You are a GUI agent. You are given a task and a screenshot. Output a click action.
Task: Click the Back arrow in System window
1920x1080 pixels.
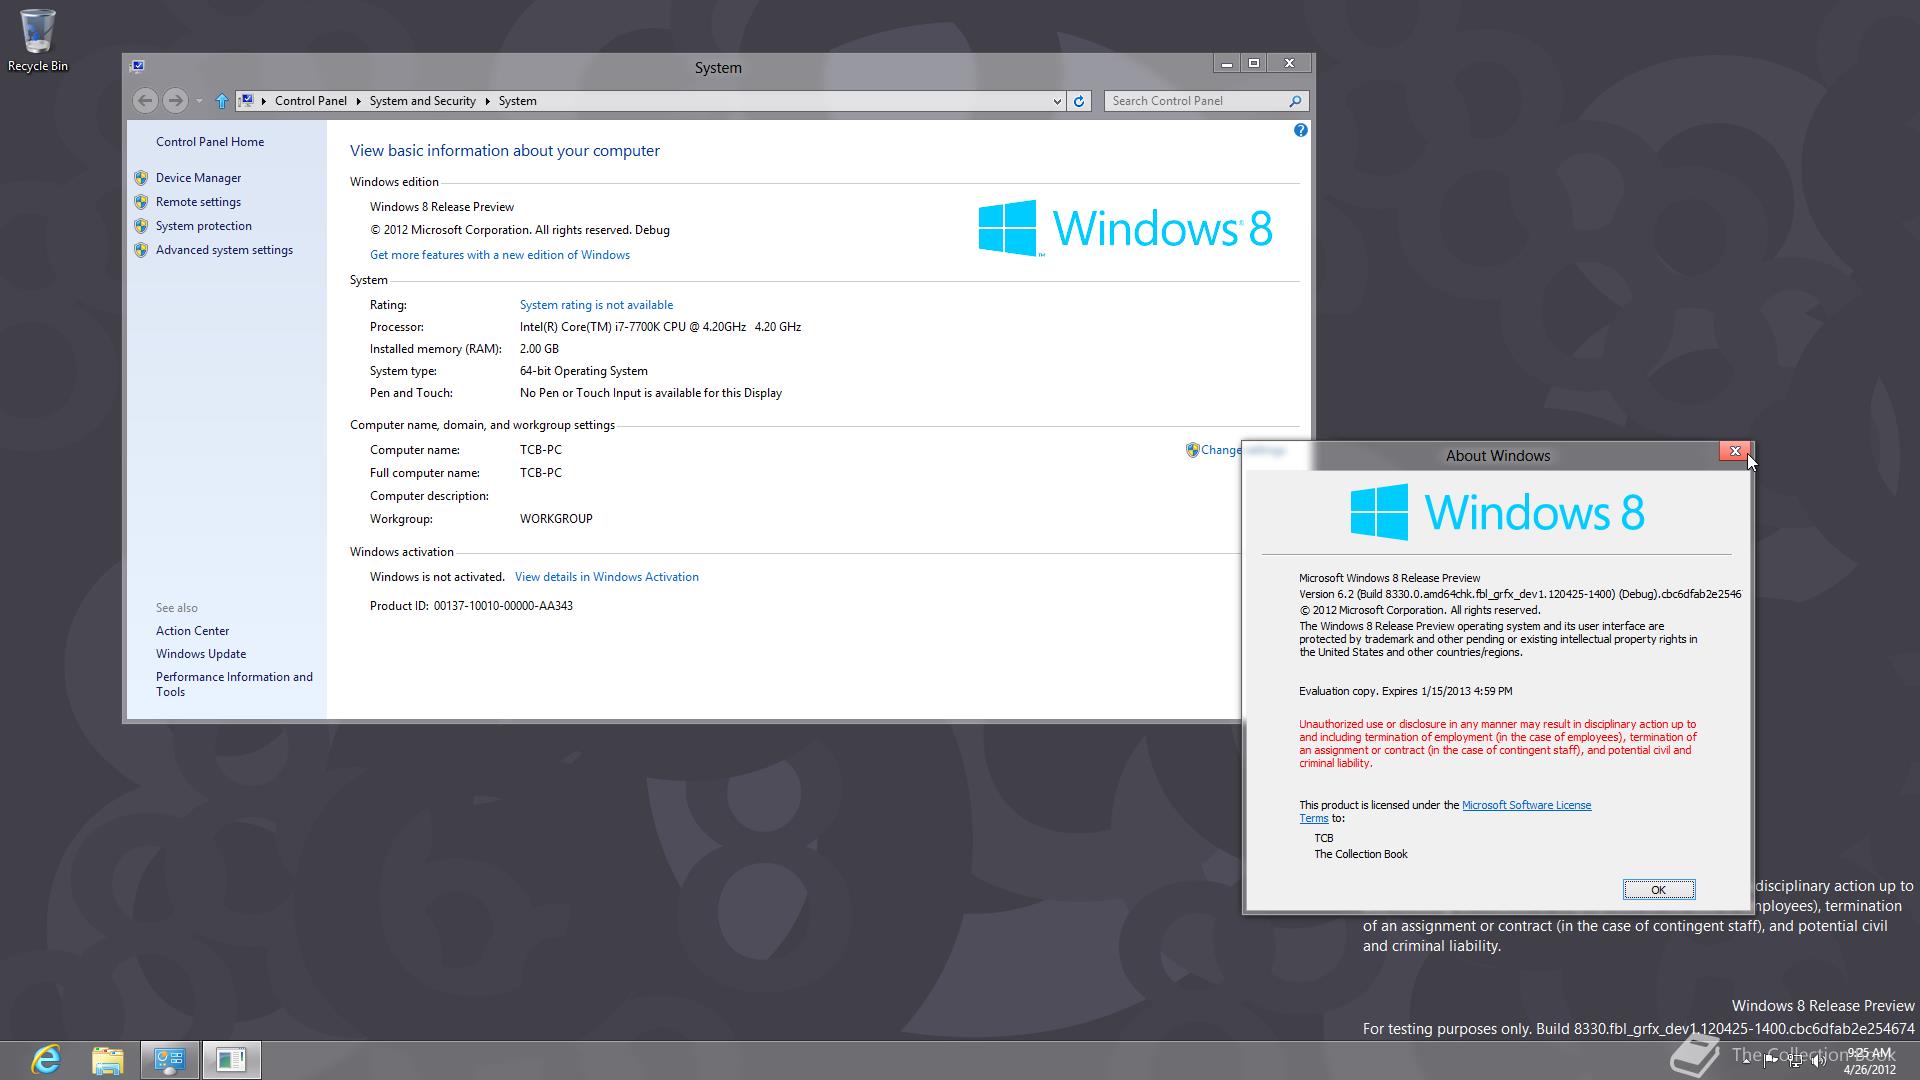(145, 100)
